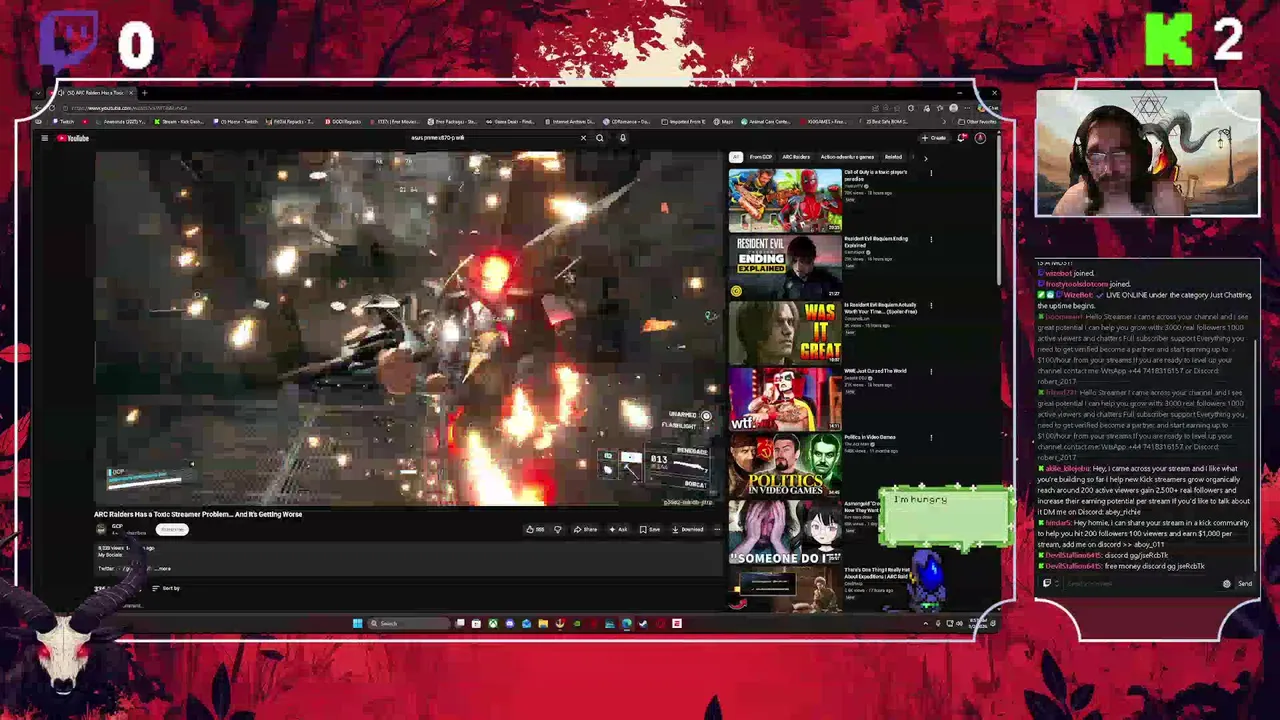
Task: Click the Ask button under video
Action: coord(620,530)
